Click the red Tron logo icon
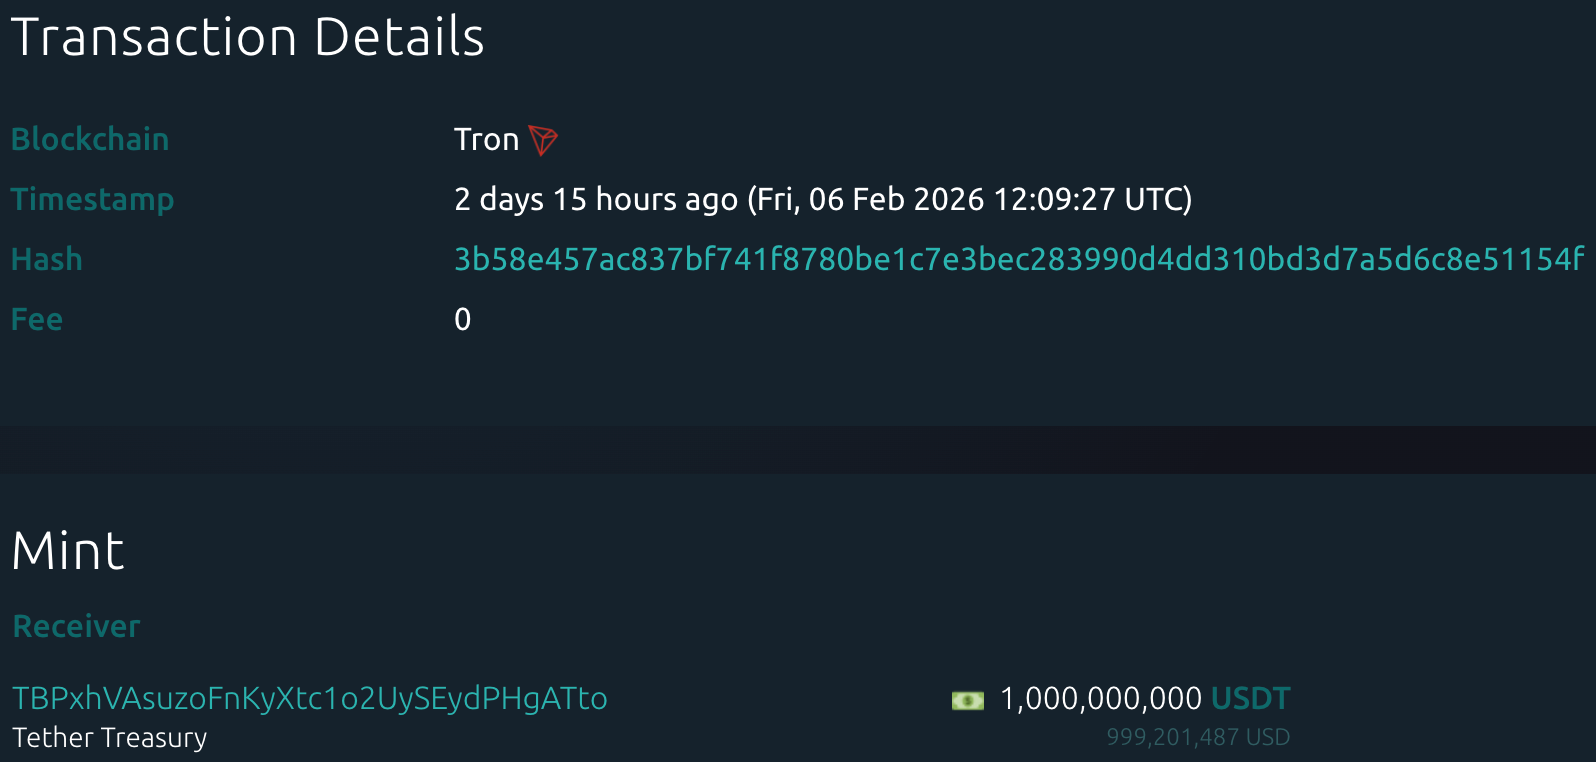Viewport: 1596px width, 762px height. pyautogui.click(x=542, y=140)
